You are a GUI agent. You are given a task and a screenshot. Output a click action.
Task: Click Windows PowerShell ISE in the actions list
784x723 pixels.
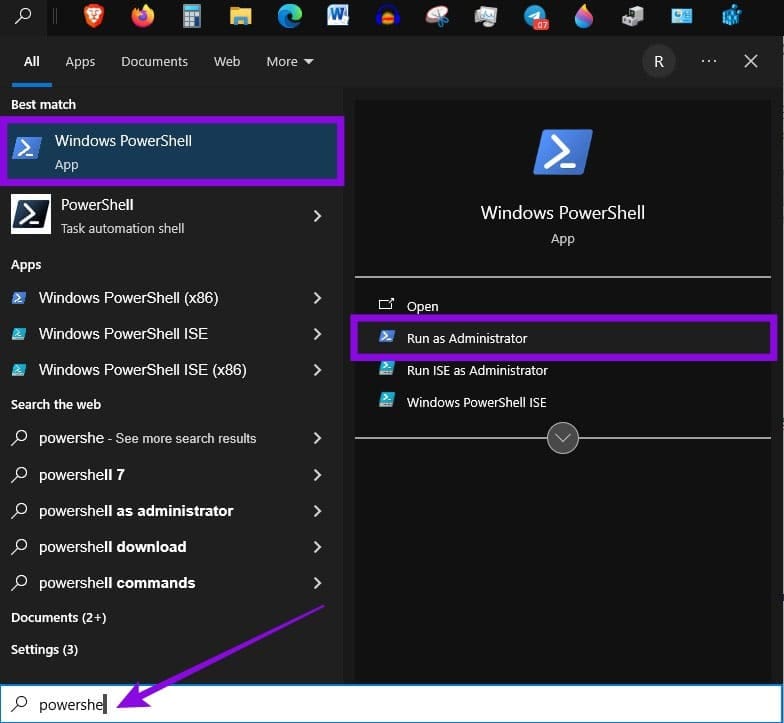point(476,402)
